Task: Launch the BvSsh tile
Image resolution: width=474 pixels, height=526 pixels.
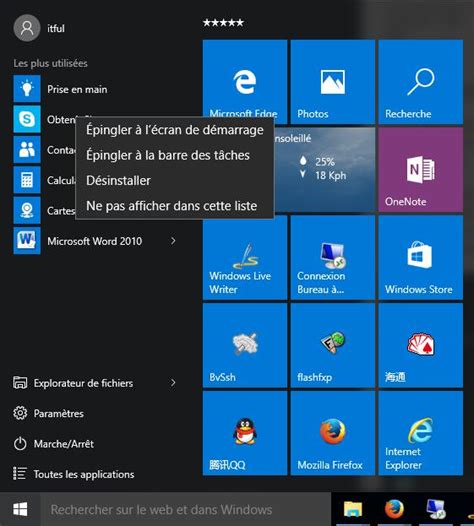Action: pos(245,345)
